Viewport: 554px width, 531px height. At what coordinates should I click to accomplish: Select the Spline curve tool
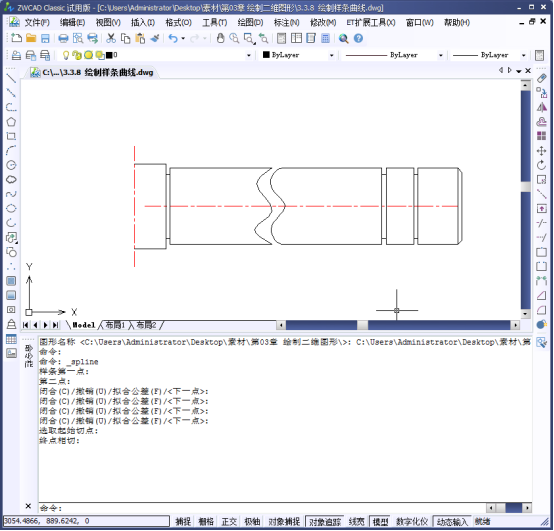(11, 194)
